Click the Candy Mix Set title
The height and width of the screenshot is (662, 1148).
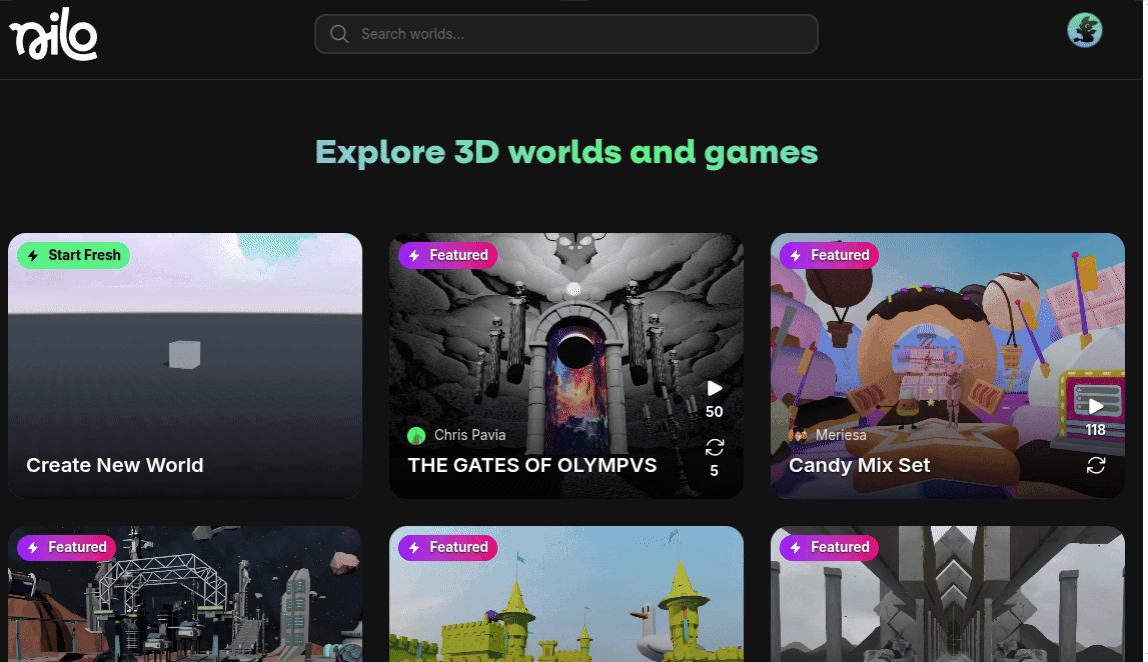click(860, 465)
